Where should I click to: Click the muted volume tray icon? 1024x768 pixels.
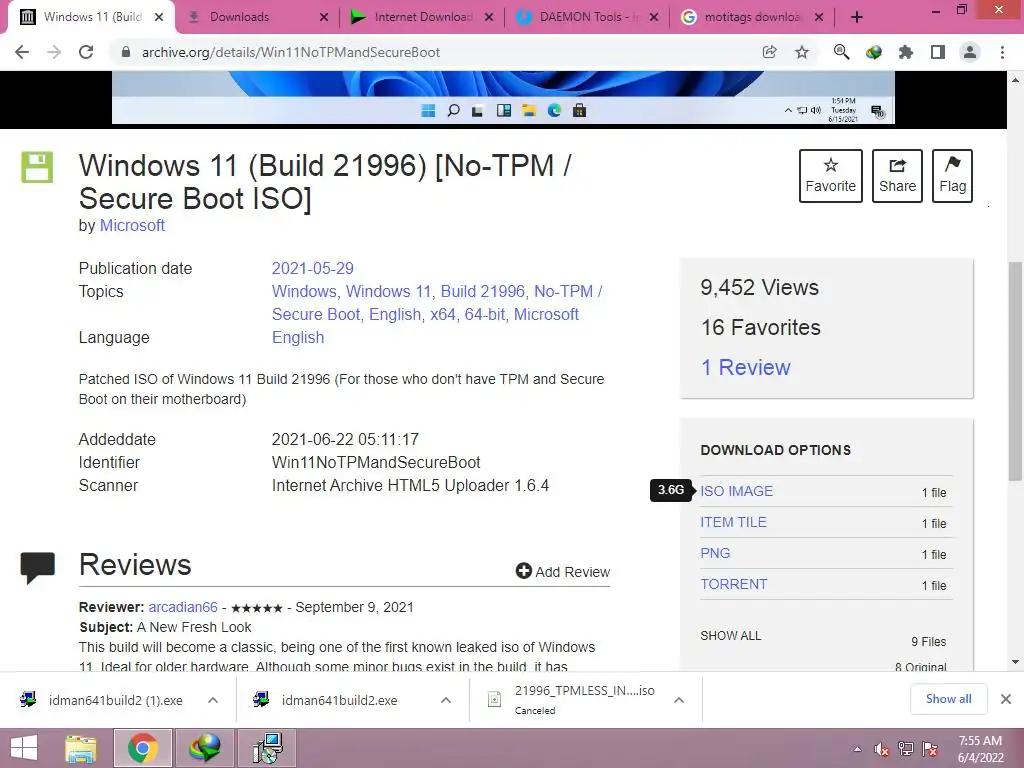882,749
